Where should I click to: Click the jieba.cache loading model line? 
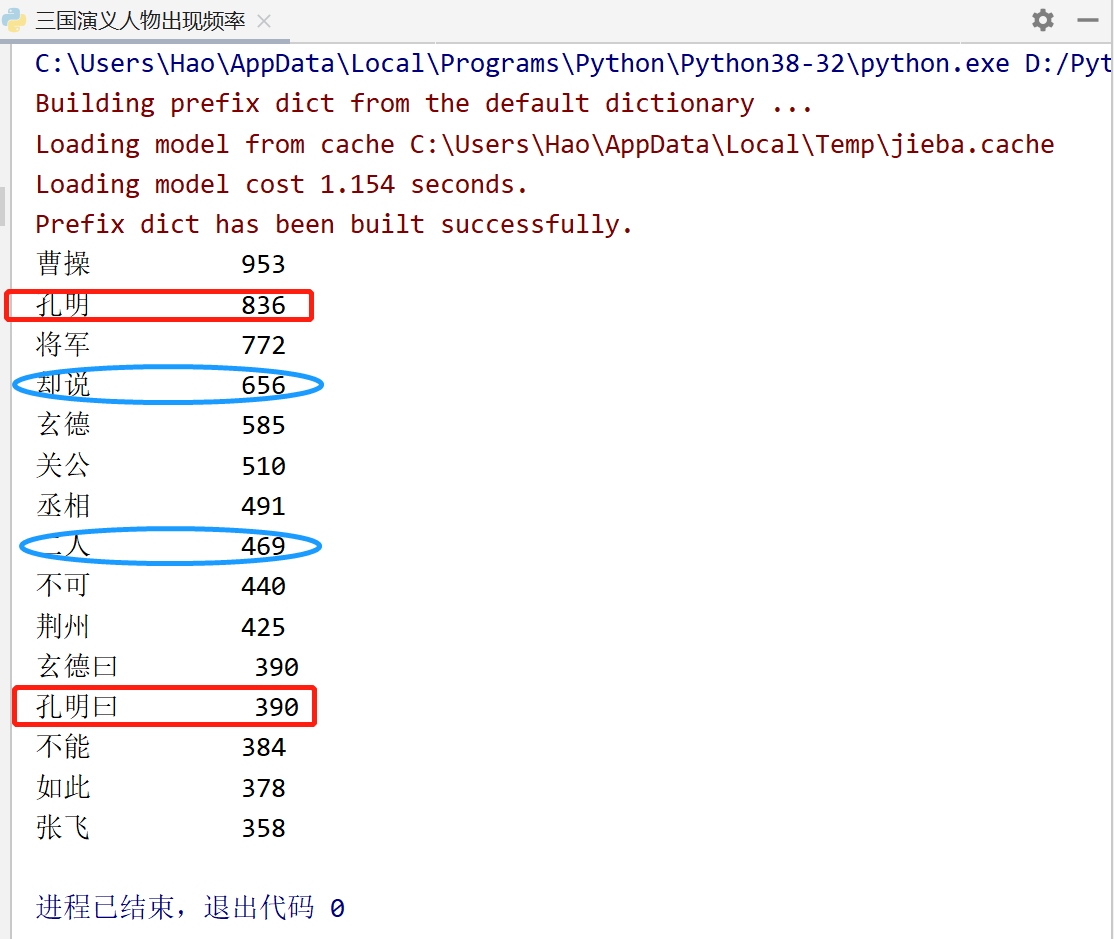545,144
